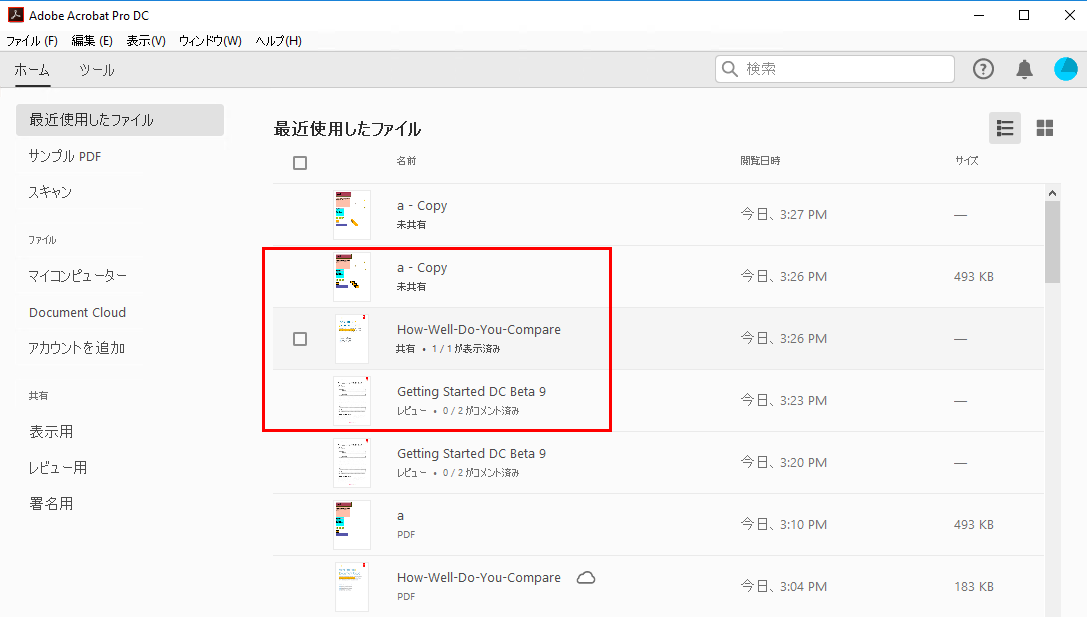Open 表示用 shared files
1087x617 pixels.
click(x=51, y=432)
